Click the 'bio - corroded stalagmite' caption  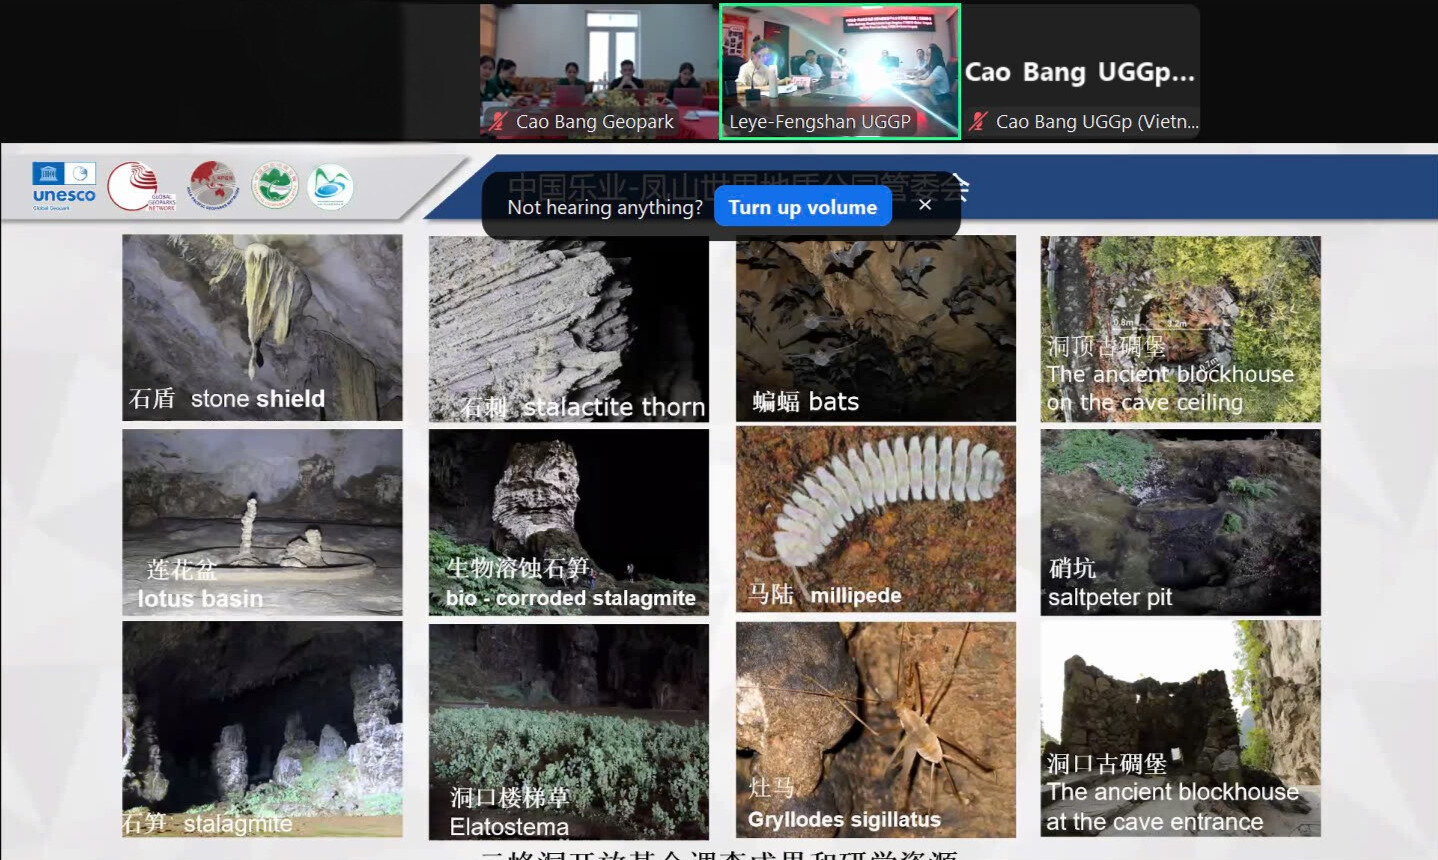[x=571, y=598]
